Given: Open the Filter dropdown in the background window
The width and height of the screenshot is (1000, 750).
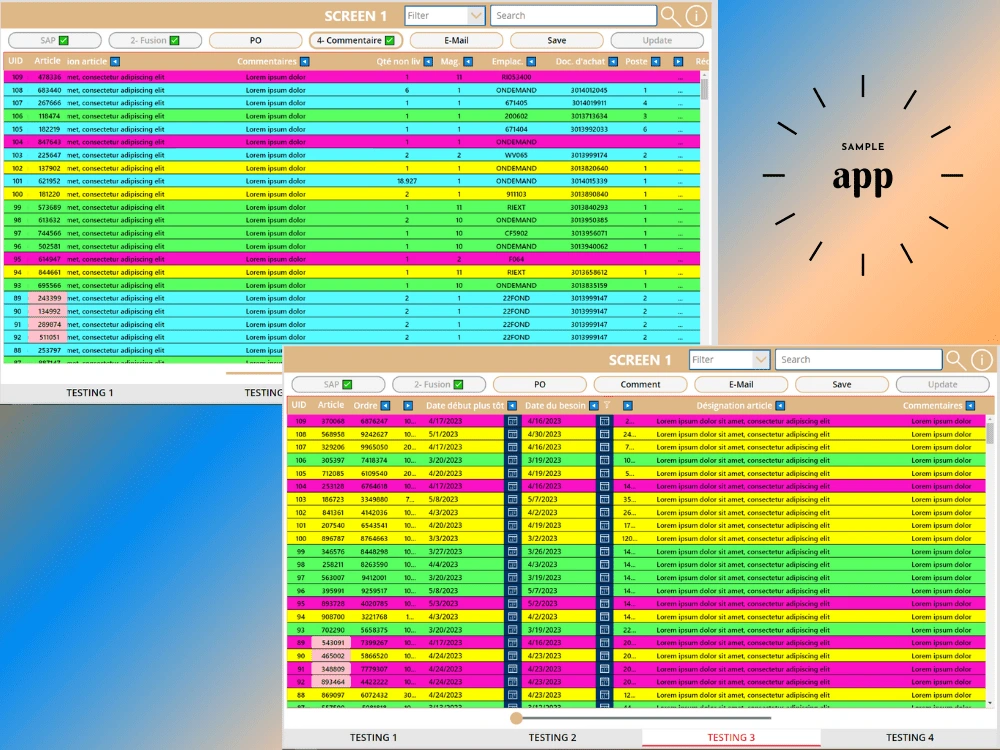Looking at the screenshot, I should 476,15.
